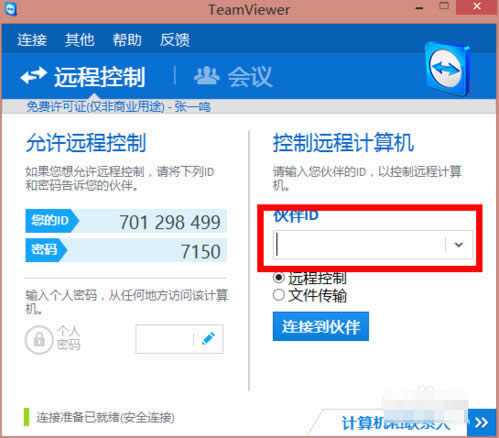Viewport: 499px width, 438px height.
Task: Open the 其他 menu
Action: point(80,40)
